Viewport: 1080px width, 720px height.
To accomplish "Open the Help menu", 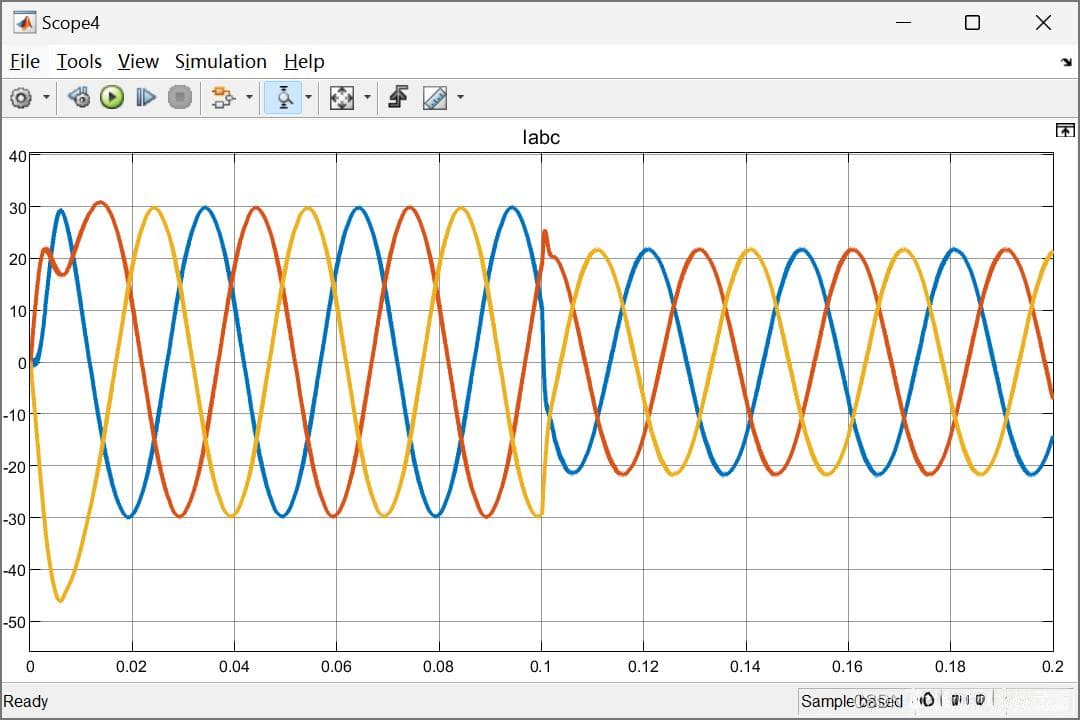I will 304,62.
